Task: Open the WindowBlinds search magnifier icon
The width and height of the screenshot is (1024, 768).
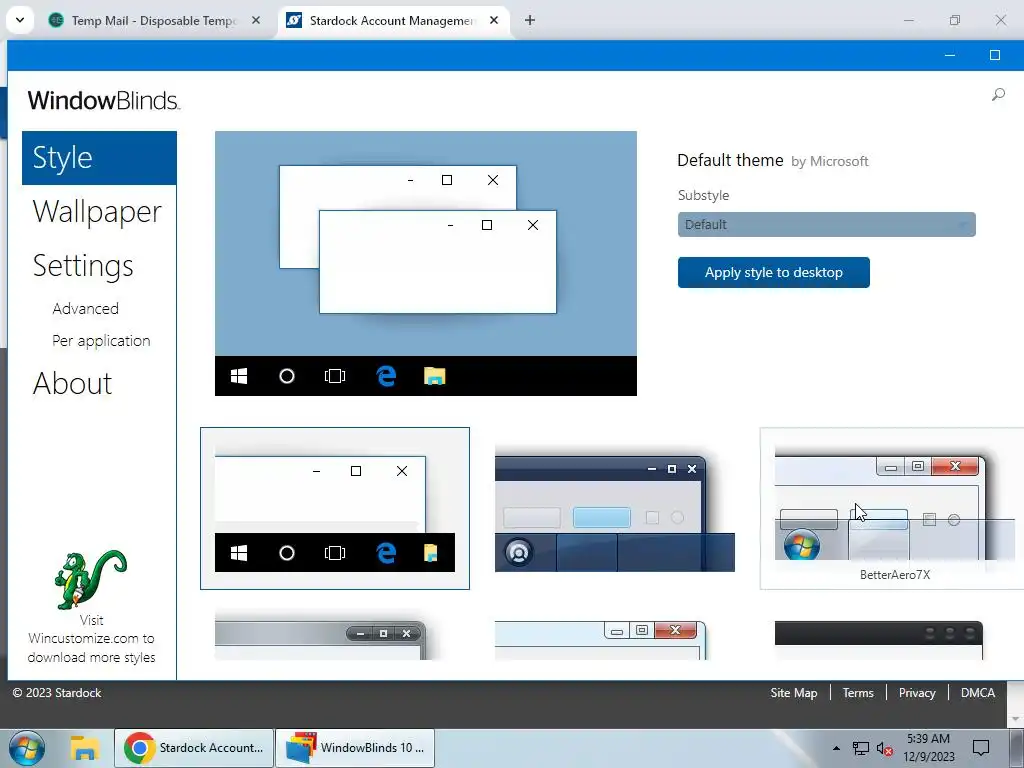Action: pyautogui.click(x=998, y=95)
